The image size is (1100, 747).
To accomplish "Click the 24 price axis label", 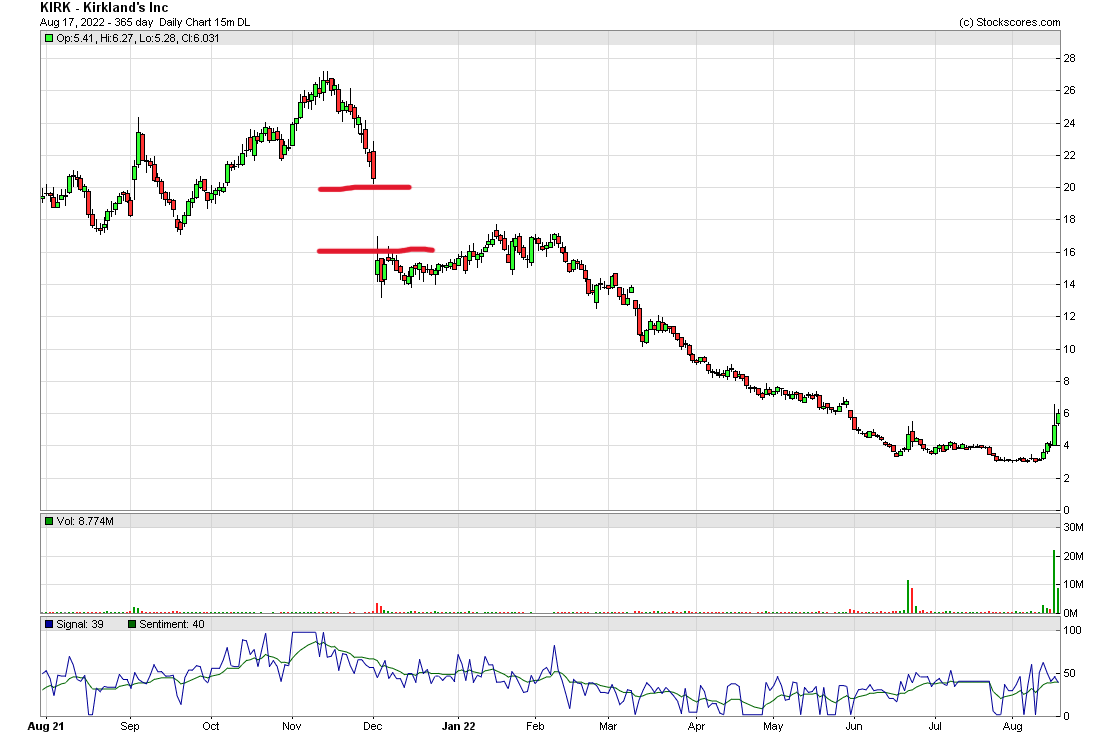I will 1070,123.
